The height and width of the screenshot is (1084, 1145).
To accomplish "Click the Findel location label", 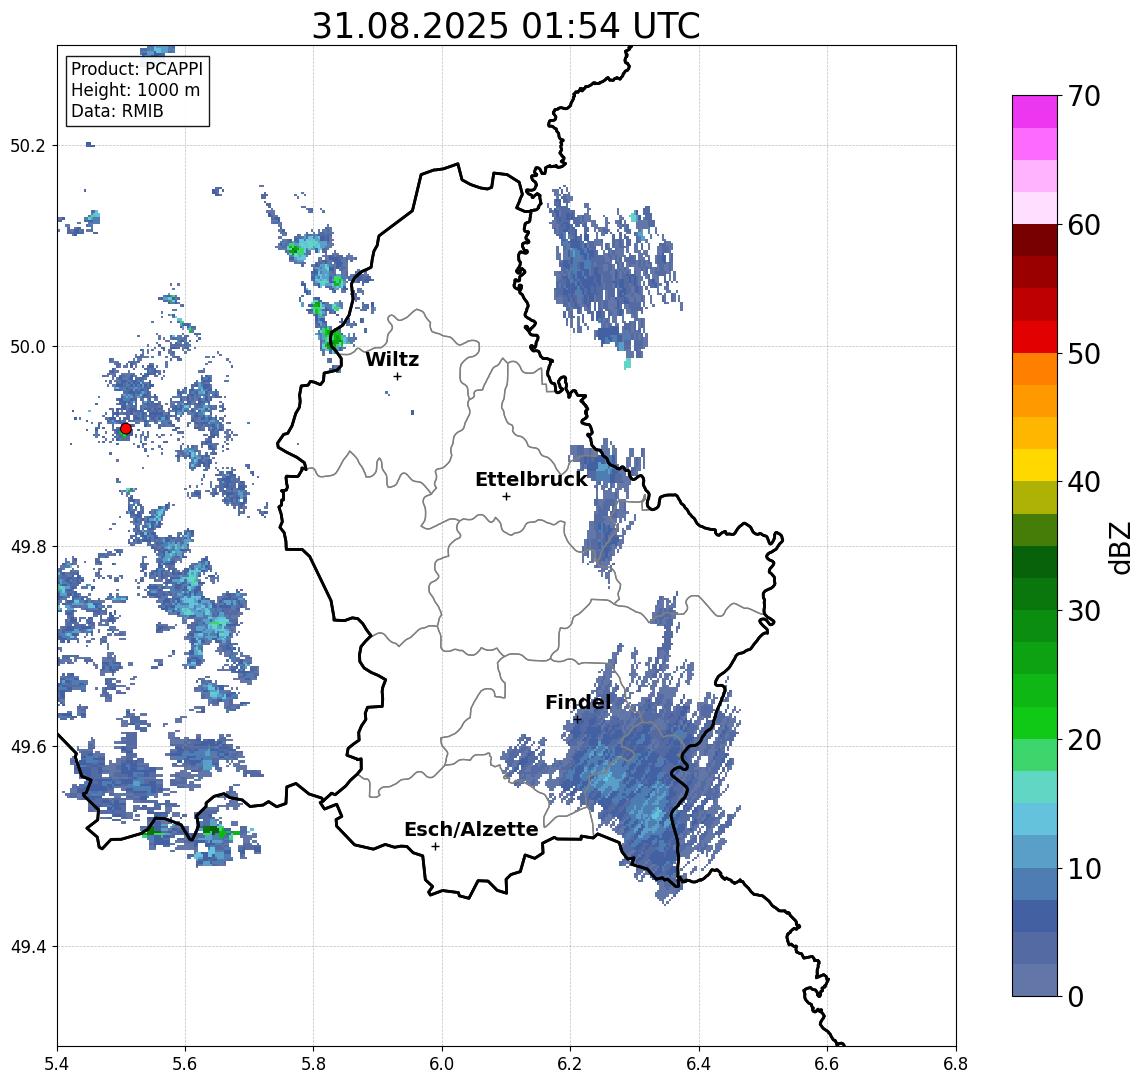I will (578, 703).
